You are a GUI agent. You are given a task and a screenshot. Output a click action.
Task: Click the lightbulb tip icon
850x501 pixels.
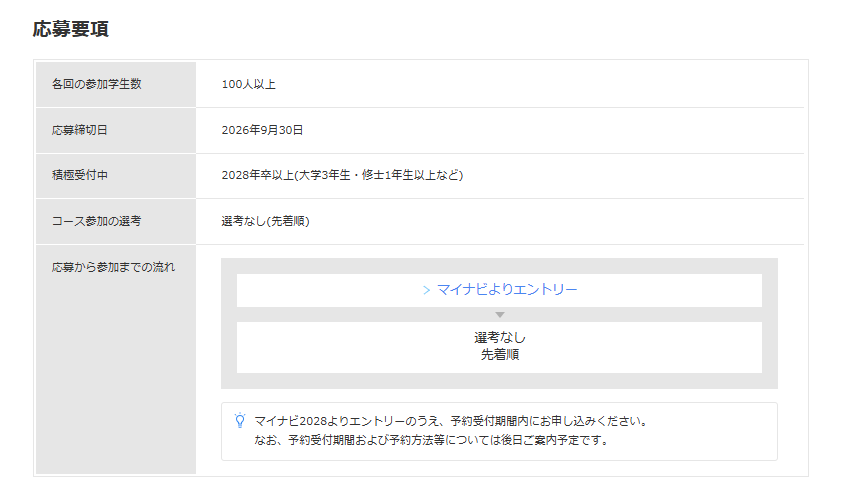click(240, 421)
